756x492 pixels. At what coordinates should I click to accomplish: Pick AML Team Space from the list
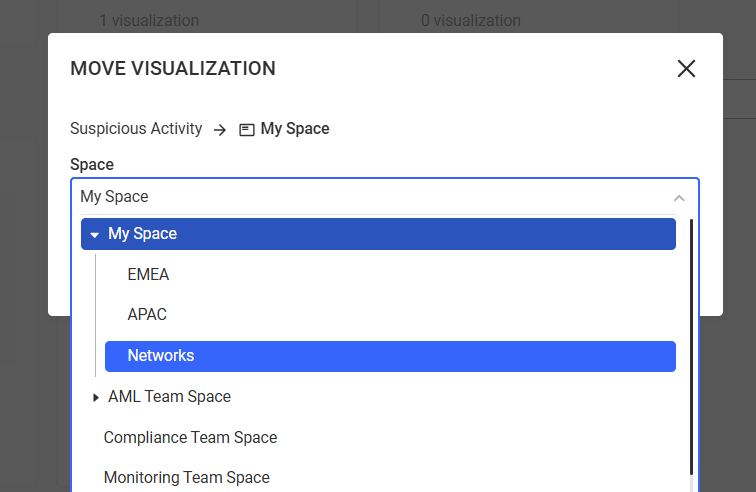click(169, 397)
